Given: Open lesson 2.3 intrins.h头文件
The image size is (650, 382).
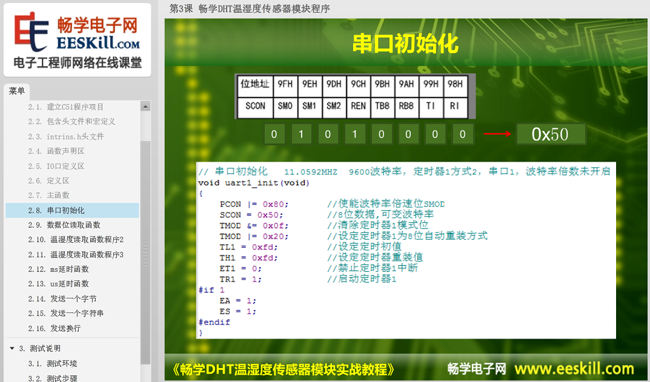Looking at the screenshot, I should (66, 136).
